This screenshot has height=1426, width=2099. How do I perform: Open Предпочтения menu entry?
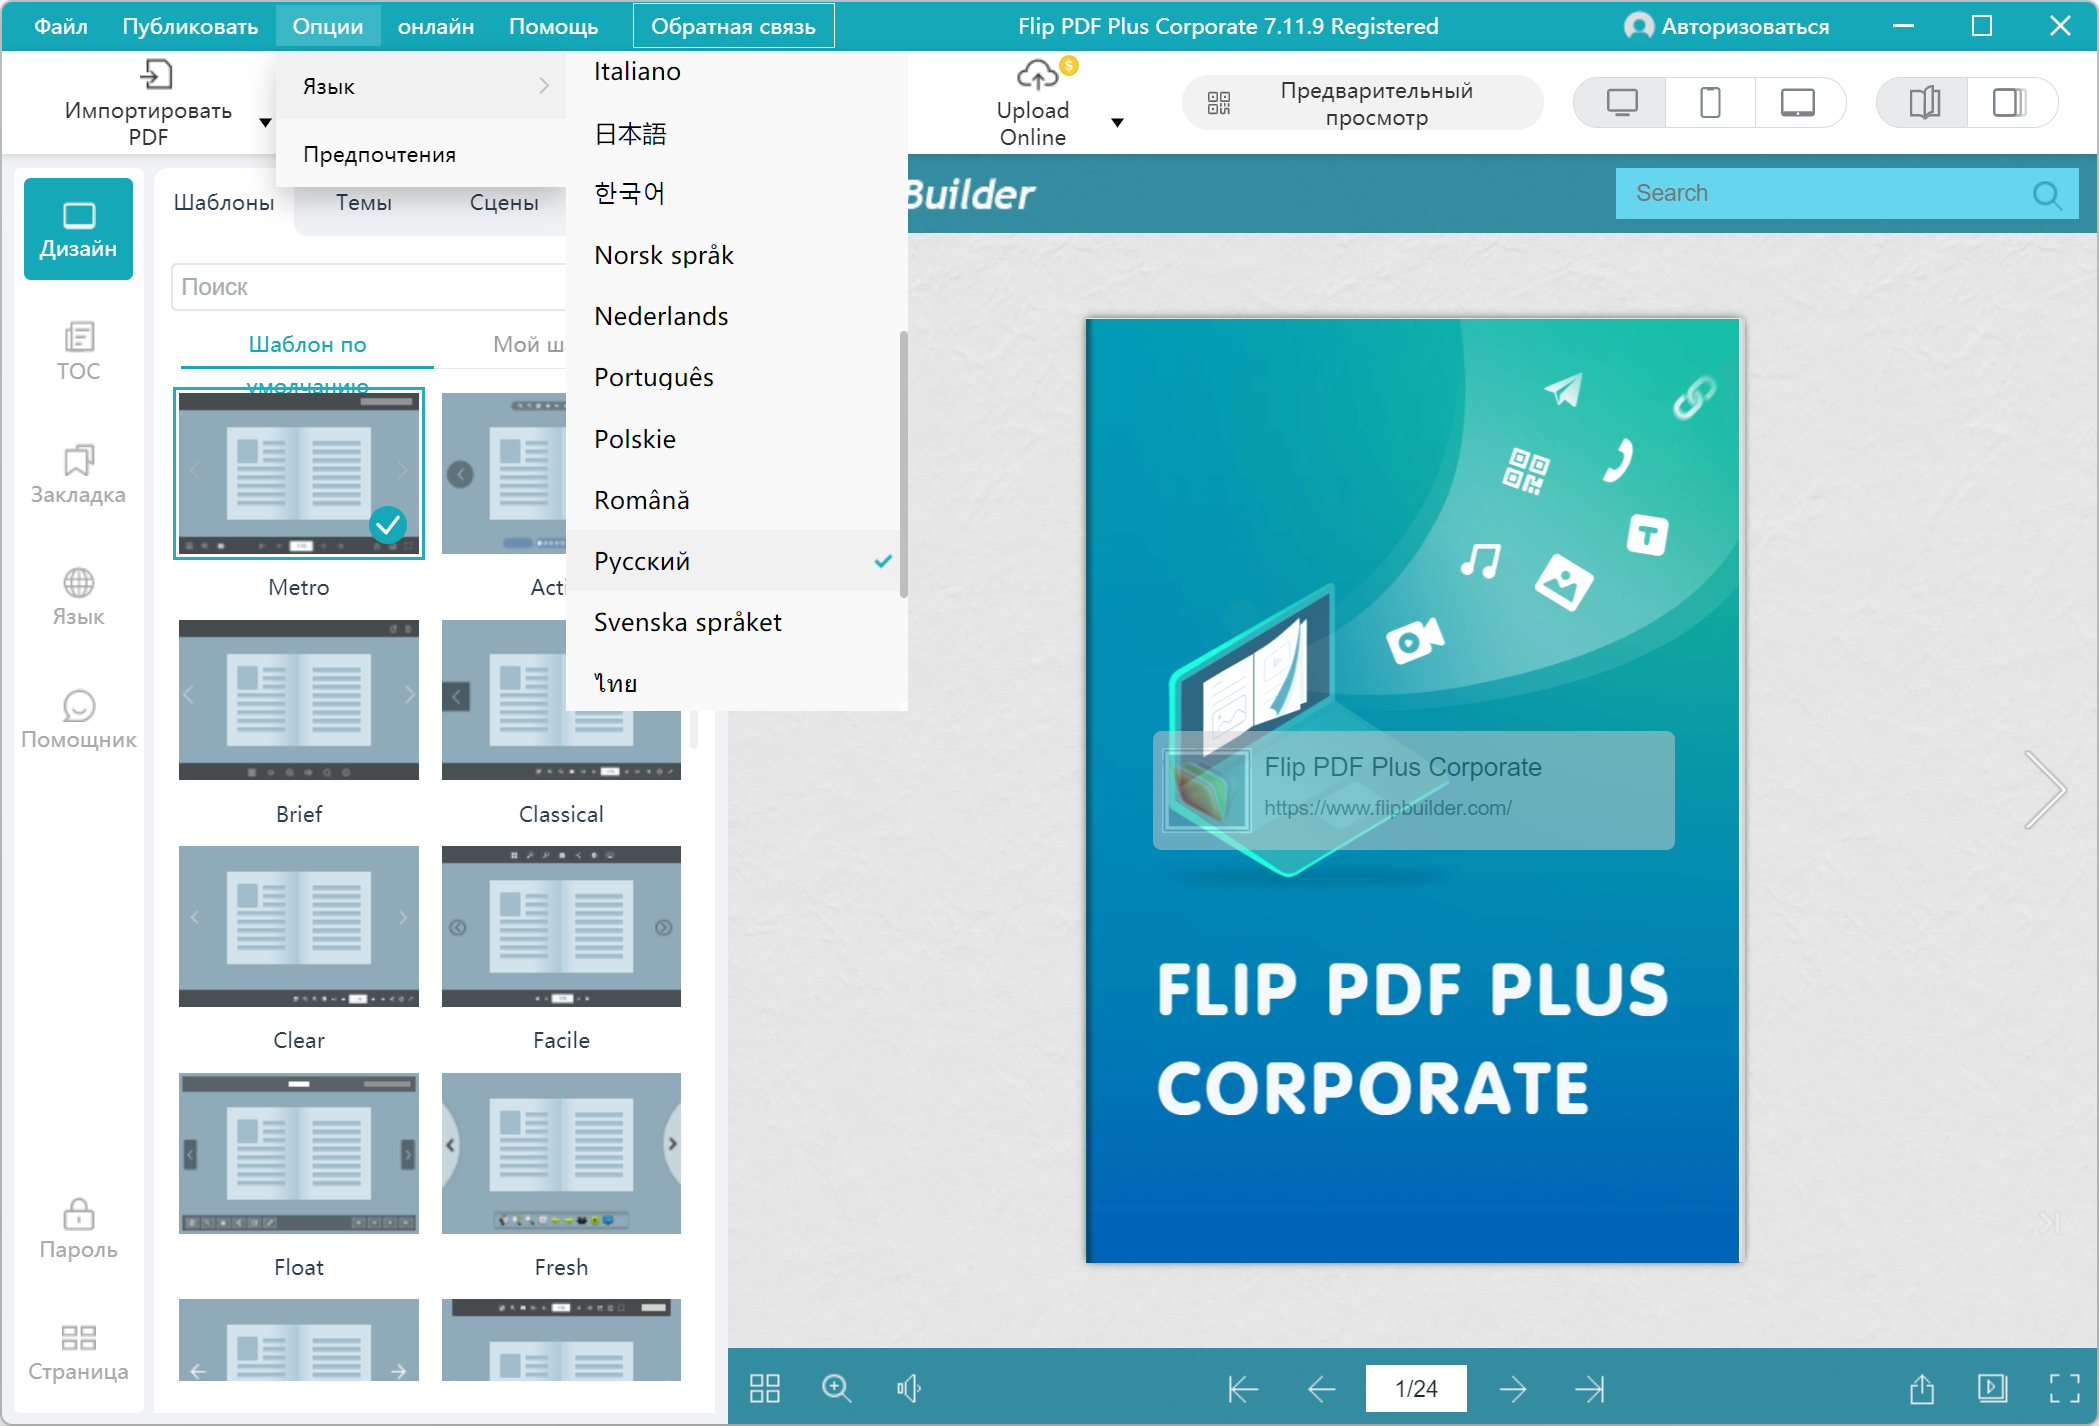380,154
